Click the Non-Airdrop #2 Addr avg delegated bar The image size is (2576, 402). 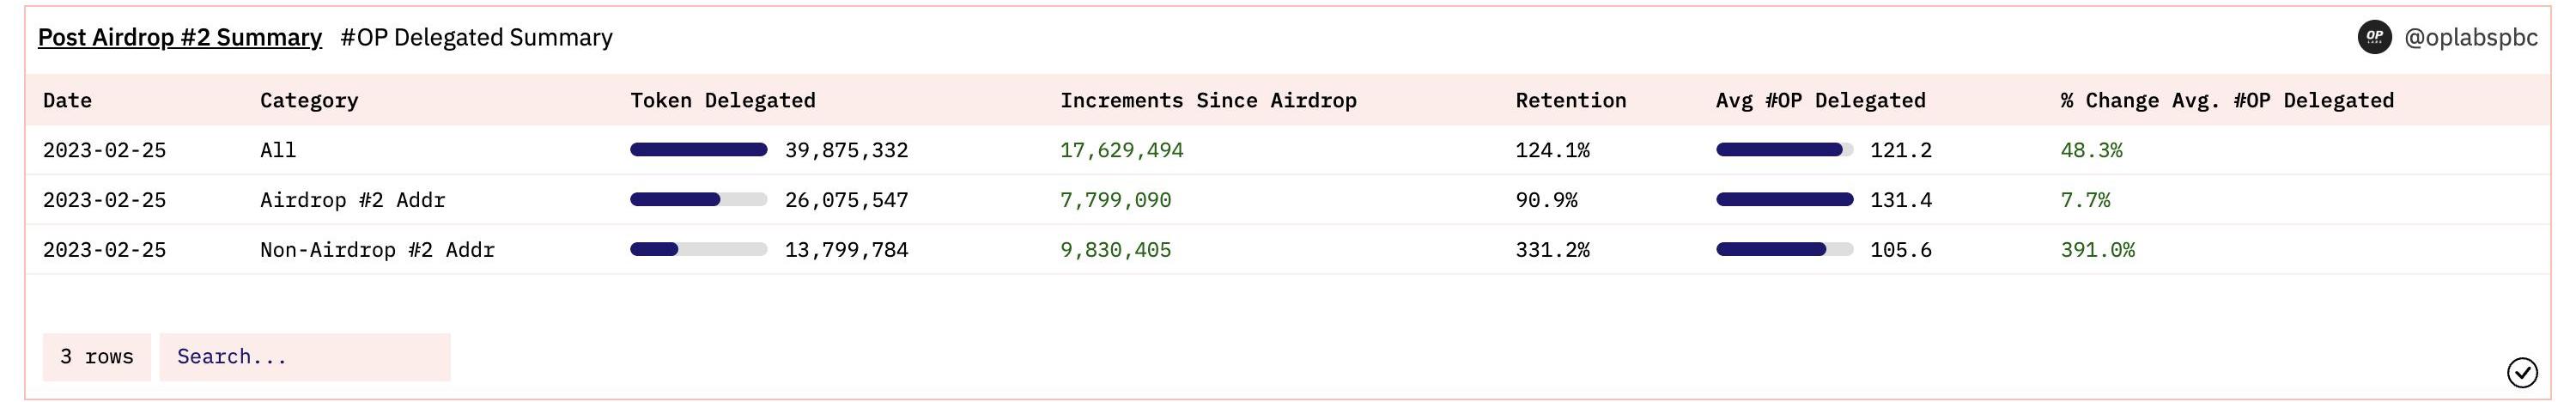(1785, 250)
